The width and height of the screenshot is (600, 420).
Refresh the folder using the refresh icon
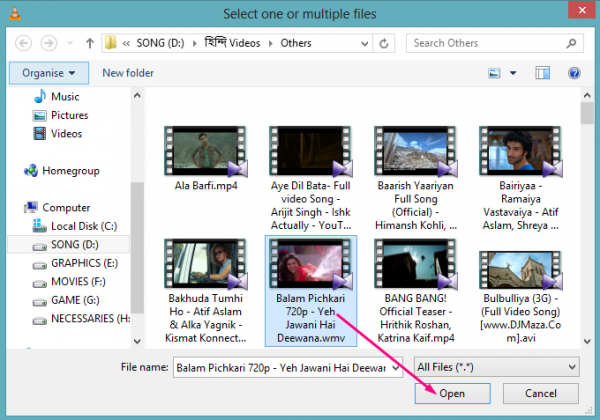click(x=393, y=44)
